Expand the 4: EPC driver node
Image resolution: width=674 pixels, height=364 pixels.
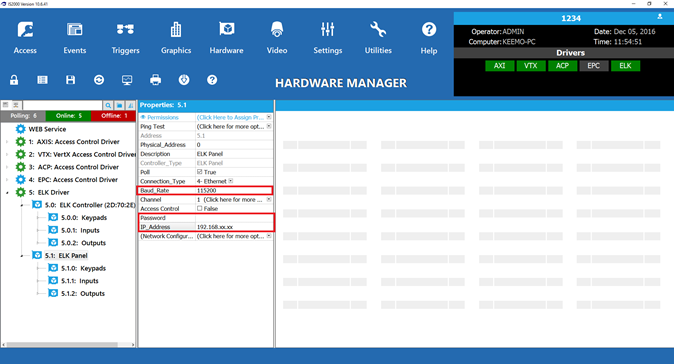7,180
